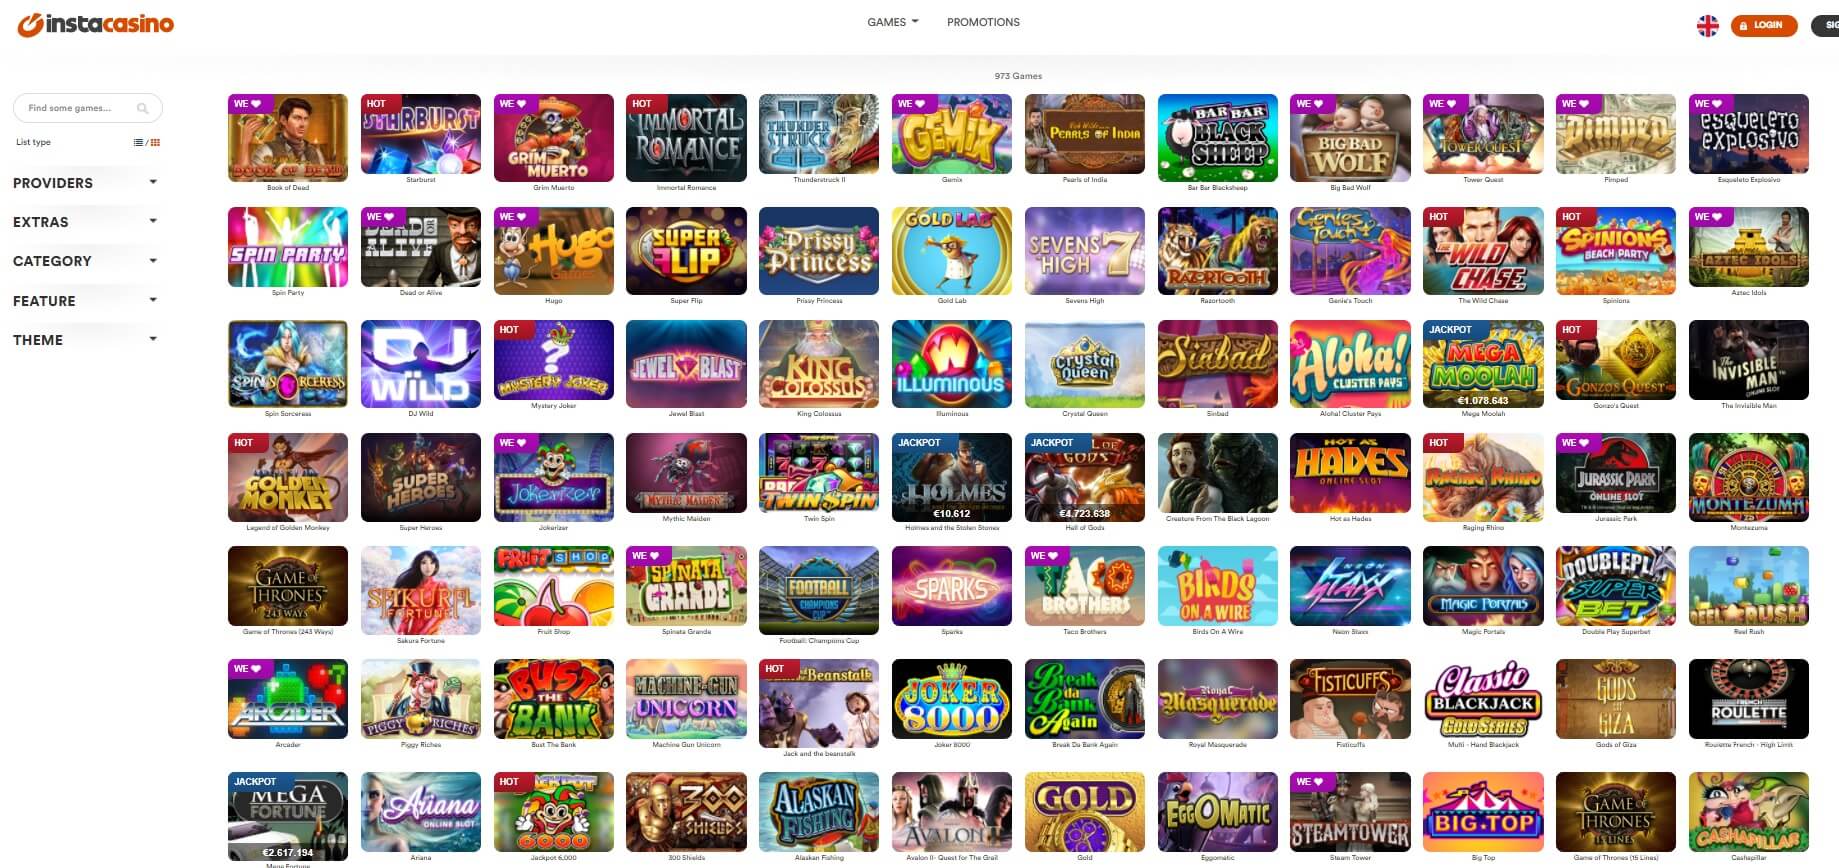Switch to grid view layout icon
The width and height of the screenshot is (1839, 868).
[x=156, y=143]
